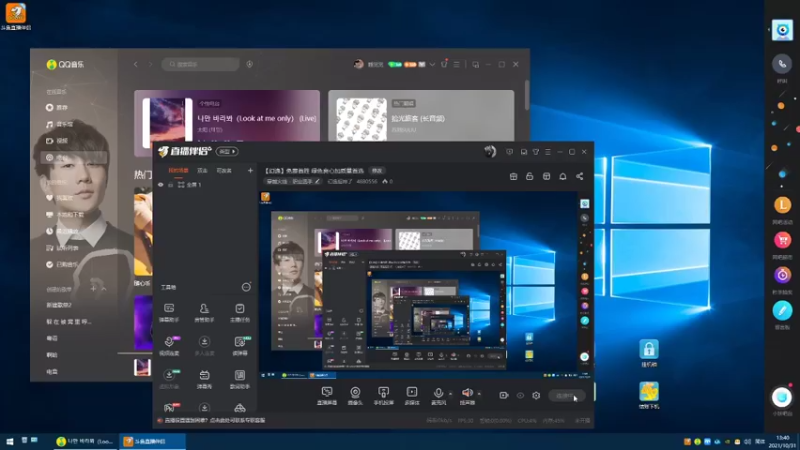Open Recommend in QQ Music sidebar
Viewport: 800px width, 450px height.
pyautogui.click(x=57, y=108)
